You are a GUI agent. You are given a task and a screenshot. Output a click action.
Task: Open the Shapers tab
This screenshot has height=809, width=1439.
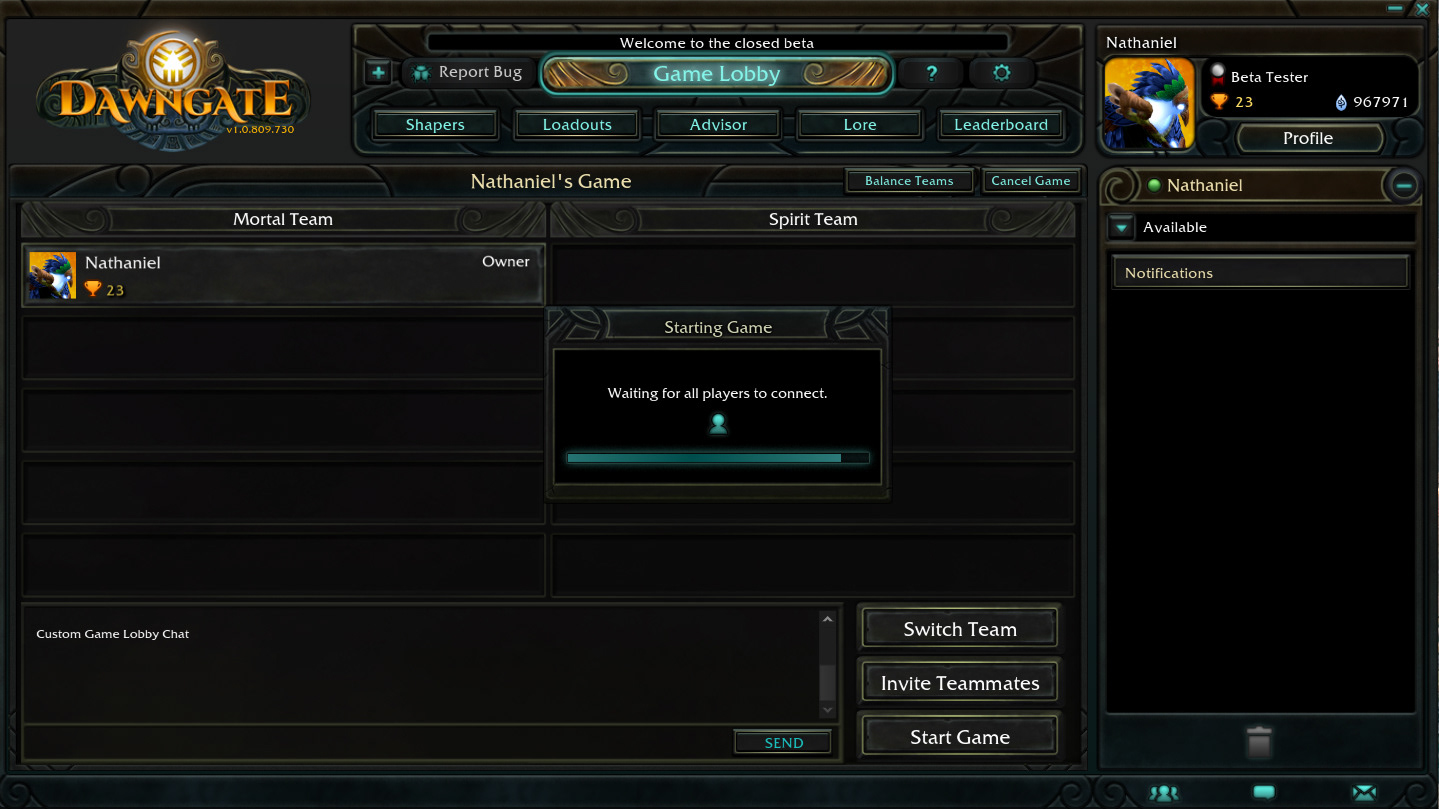tap(435, 125)
